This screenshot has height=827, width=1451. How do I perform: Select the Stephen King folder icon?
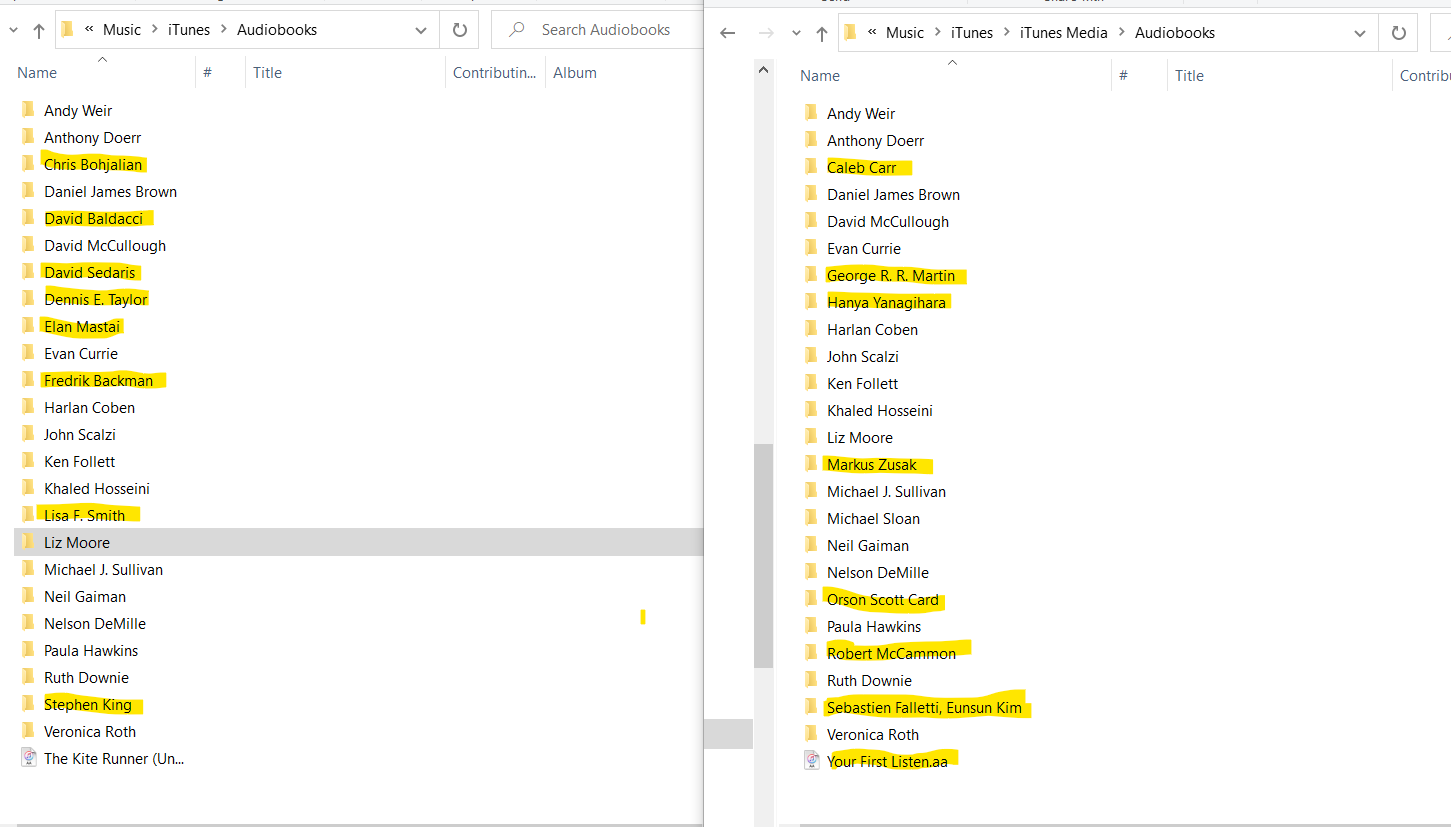pyautogui.click(x=28, y=704)
